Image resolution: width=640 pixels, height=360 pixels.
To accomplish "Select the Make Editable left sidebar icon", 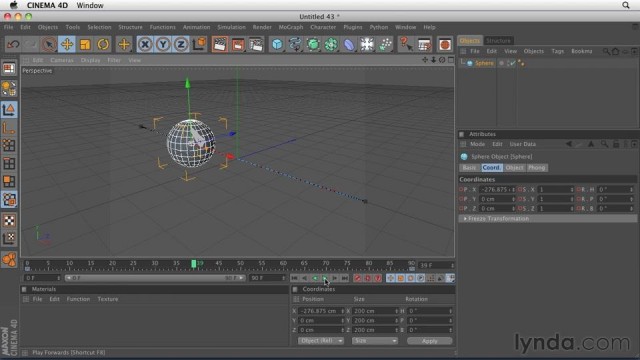I will click(x=9, y=88).
